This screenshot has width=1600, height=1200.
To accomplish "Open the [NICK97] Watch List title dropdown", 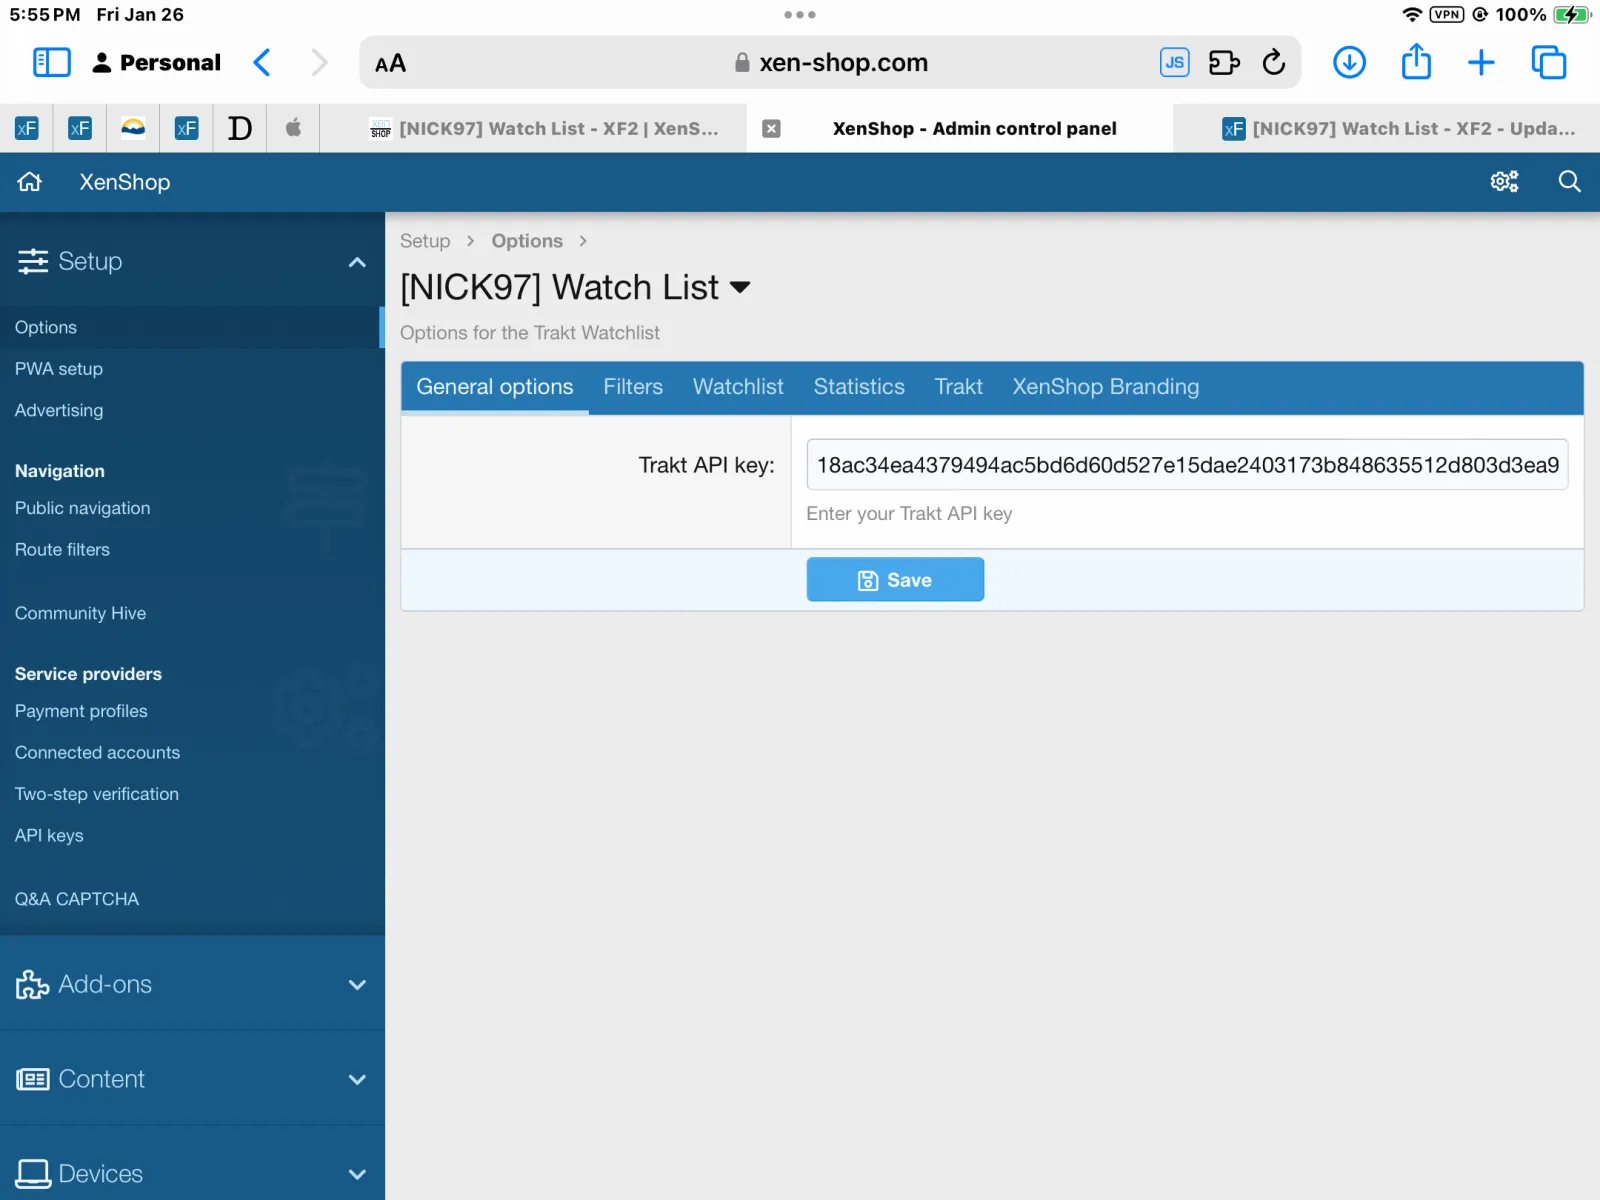I will pyautogui.click(x=740, y=288).
